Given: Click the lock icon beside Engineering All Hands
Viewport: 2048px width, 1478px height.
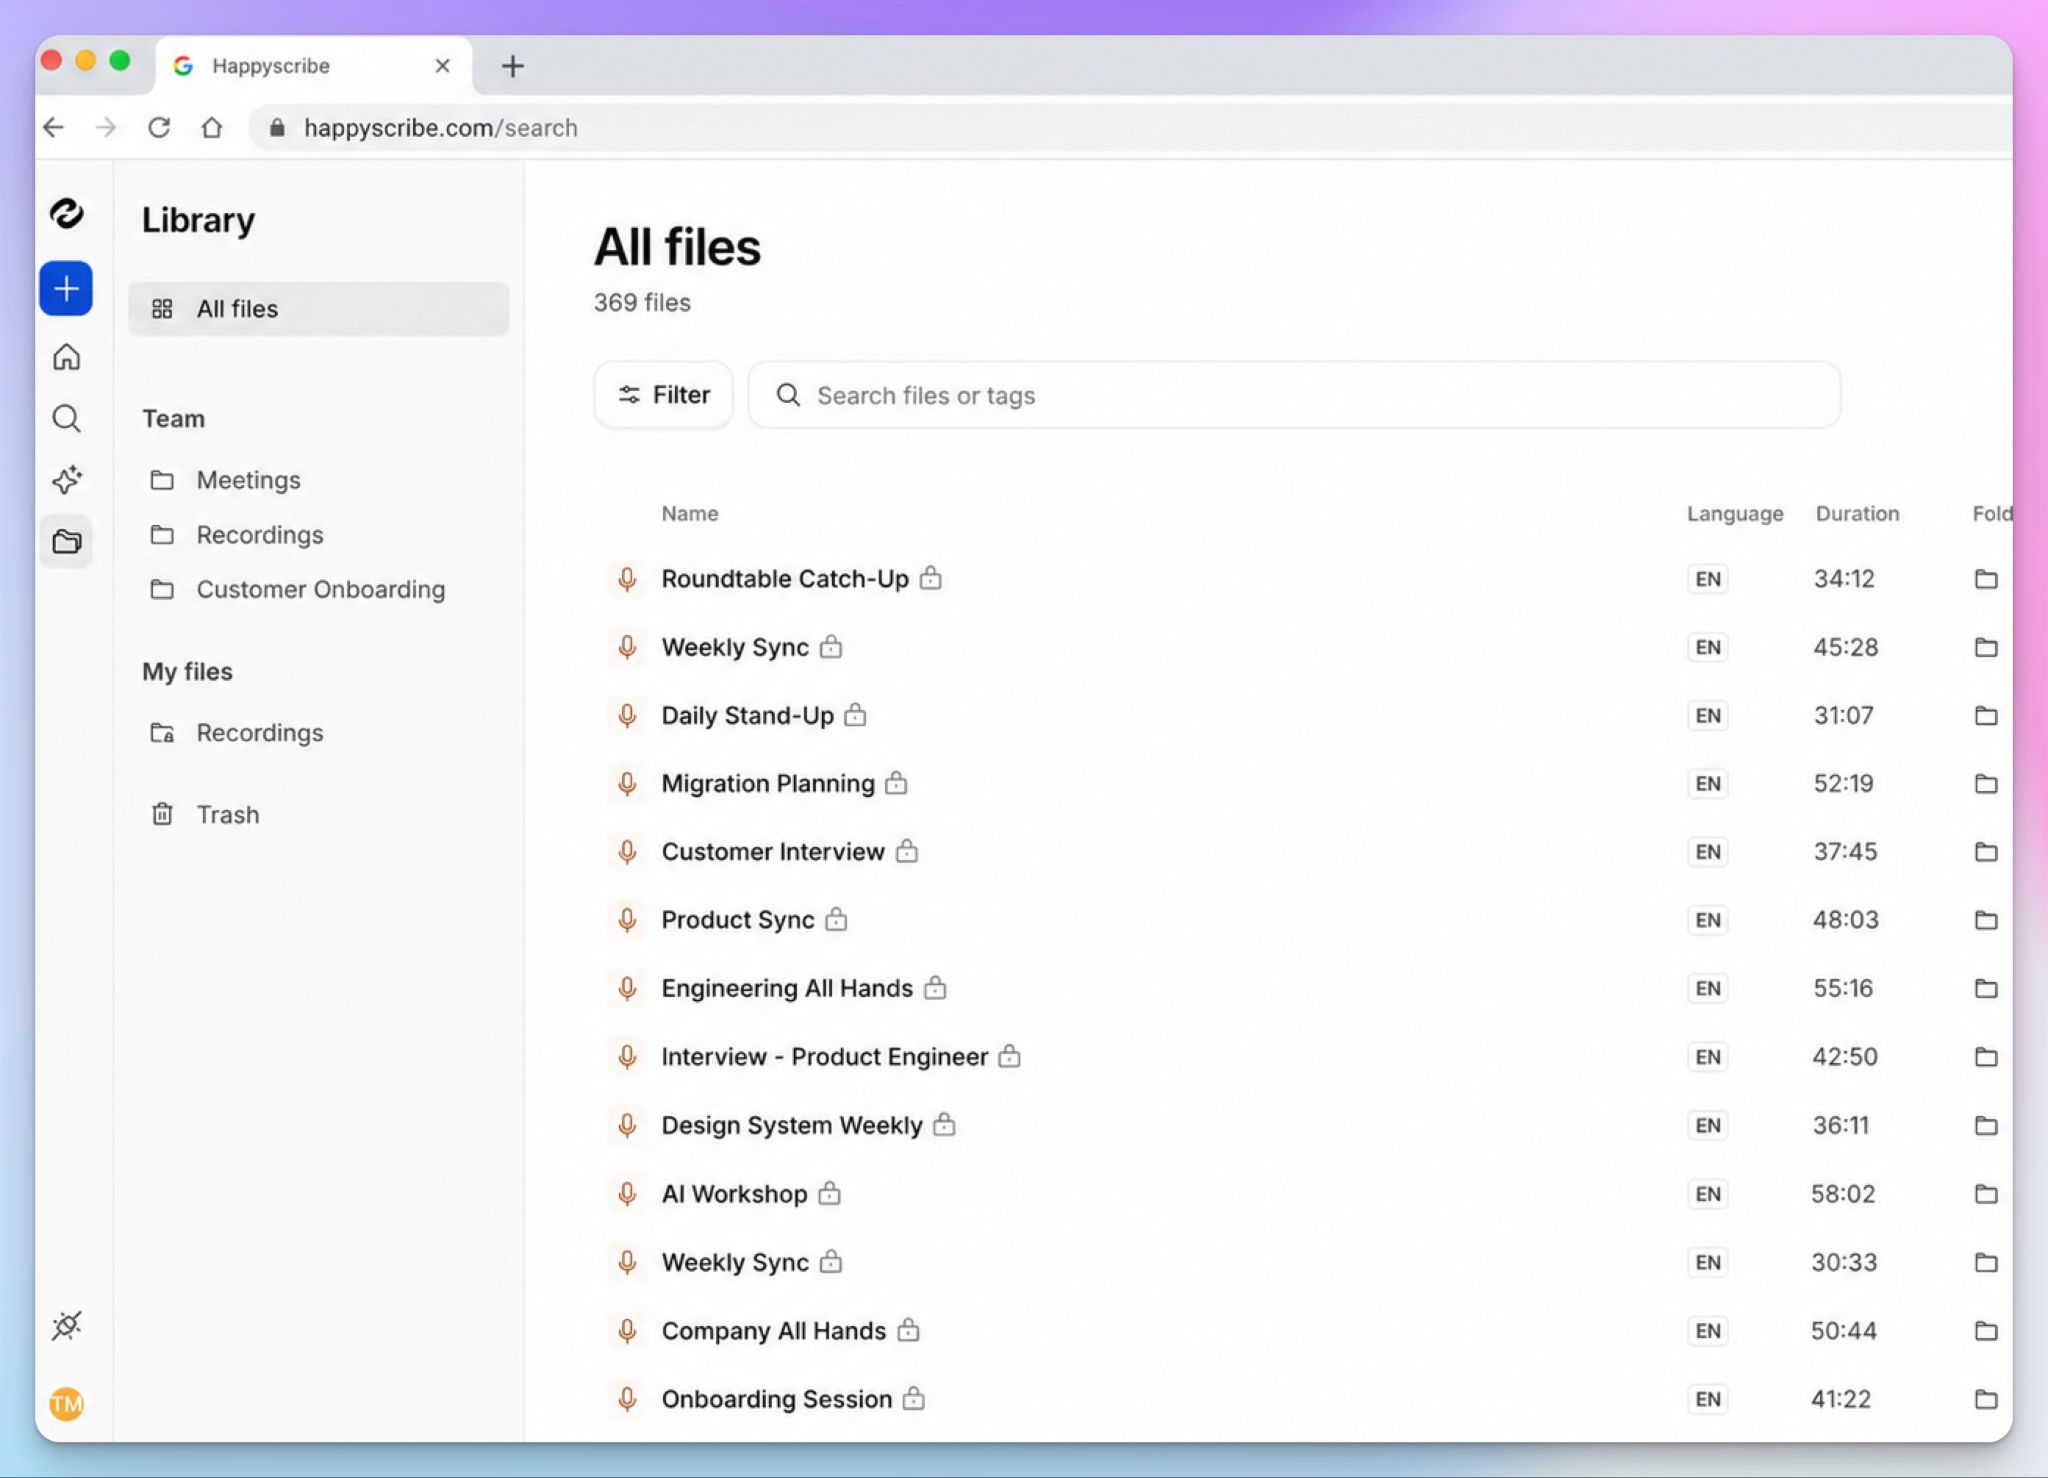Looking at the screenshot, I should point(935,988).
